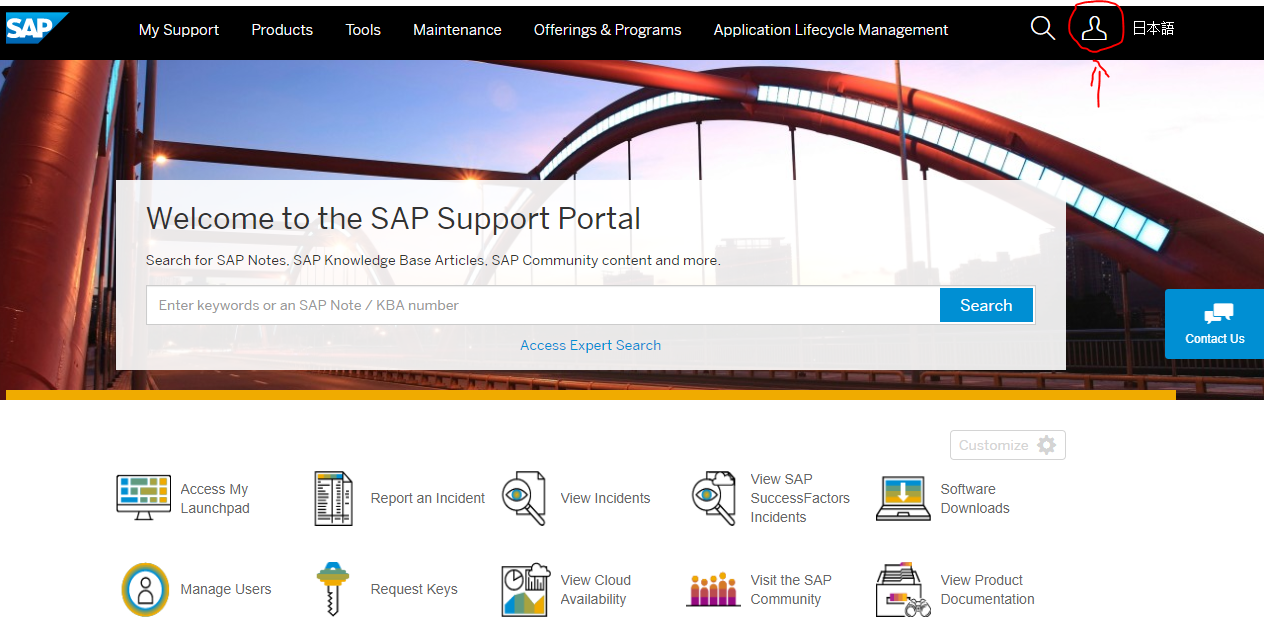Click the blue Search button
1264x635 pixels.
click(x=986, y=305)
